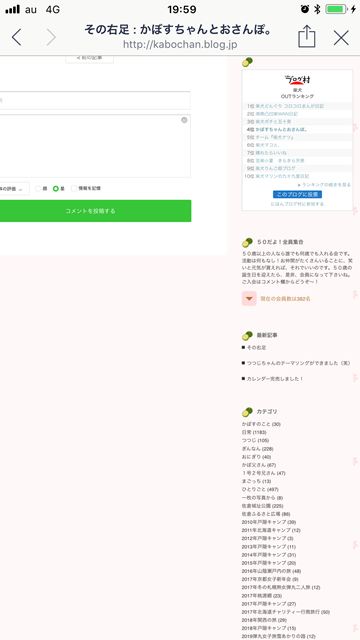Open category おにぎり (40)
The width and height of the screenshot is (360, 640).
[x=256, y=457]
